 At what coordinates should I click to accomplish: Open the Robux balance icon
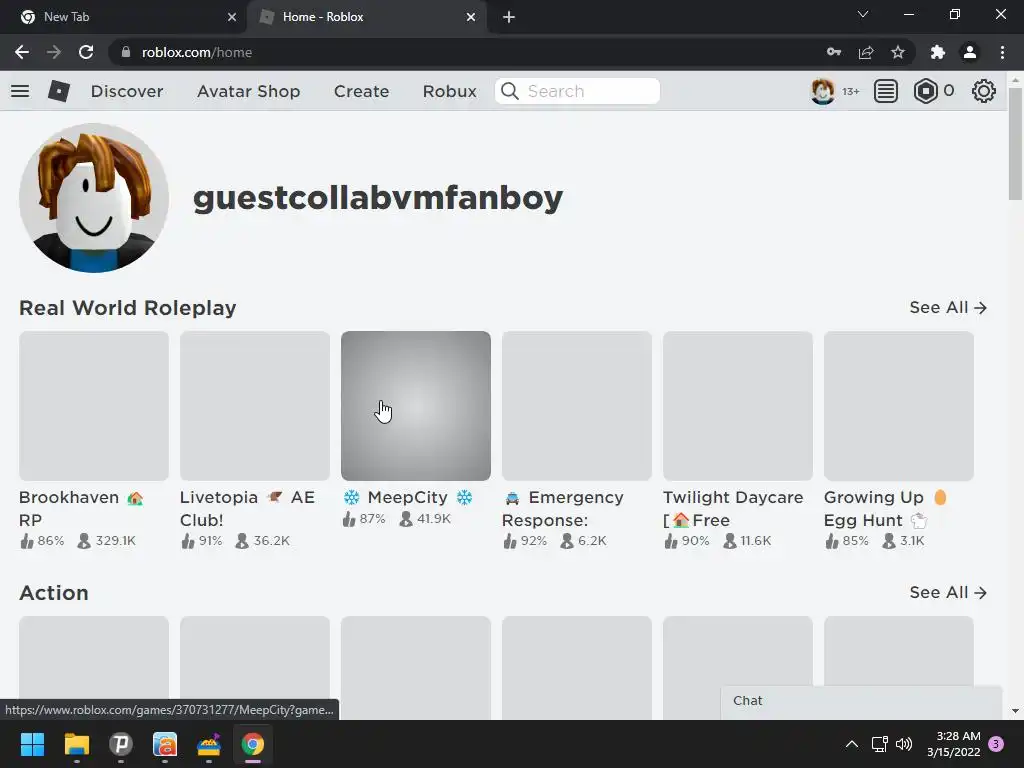coord(925,91)
